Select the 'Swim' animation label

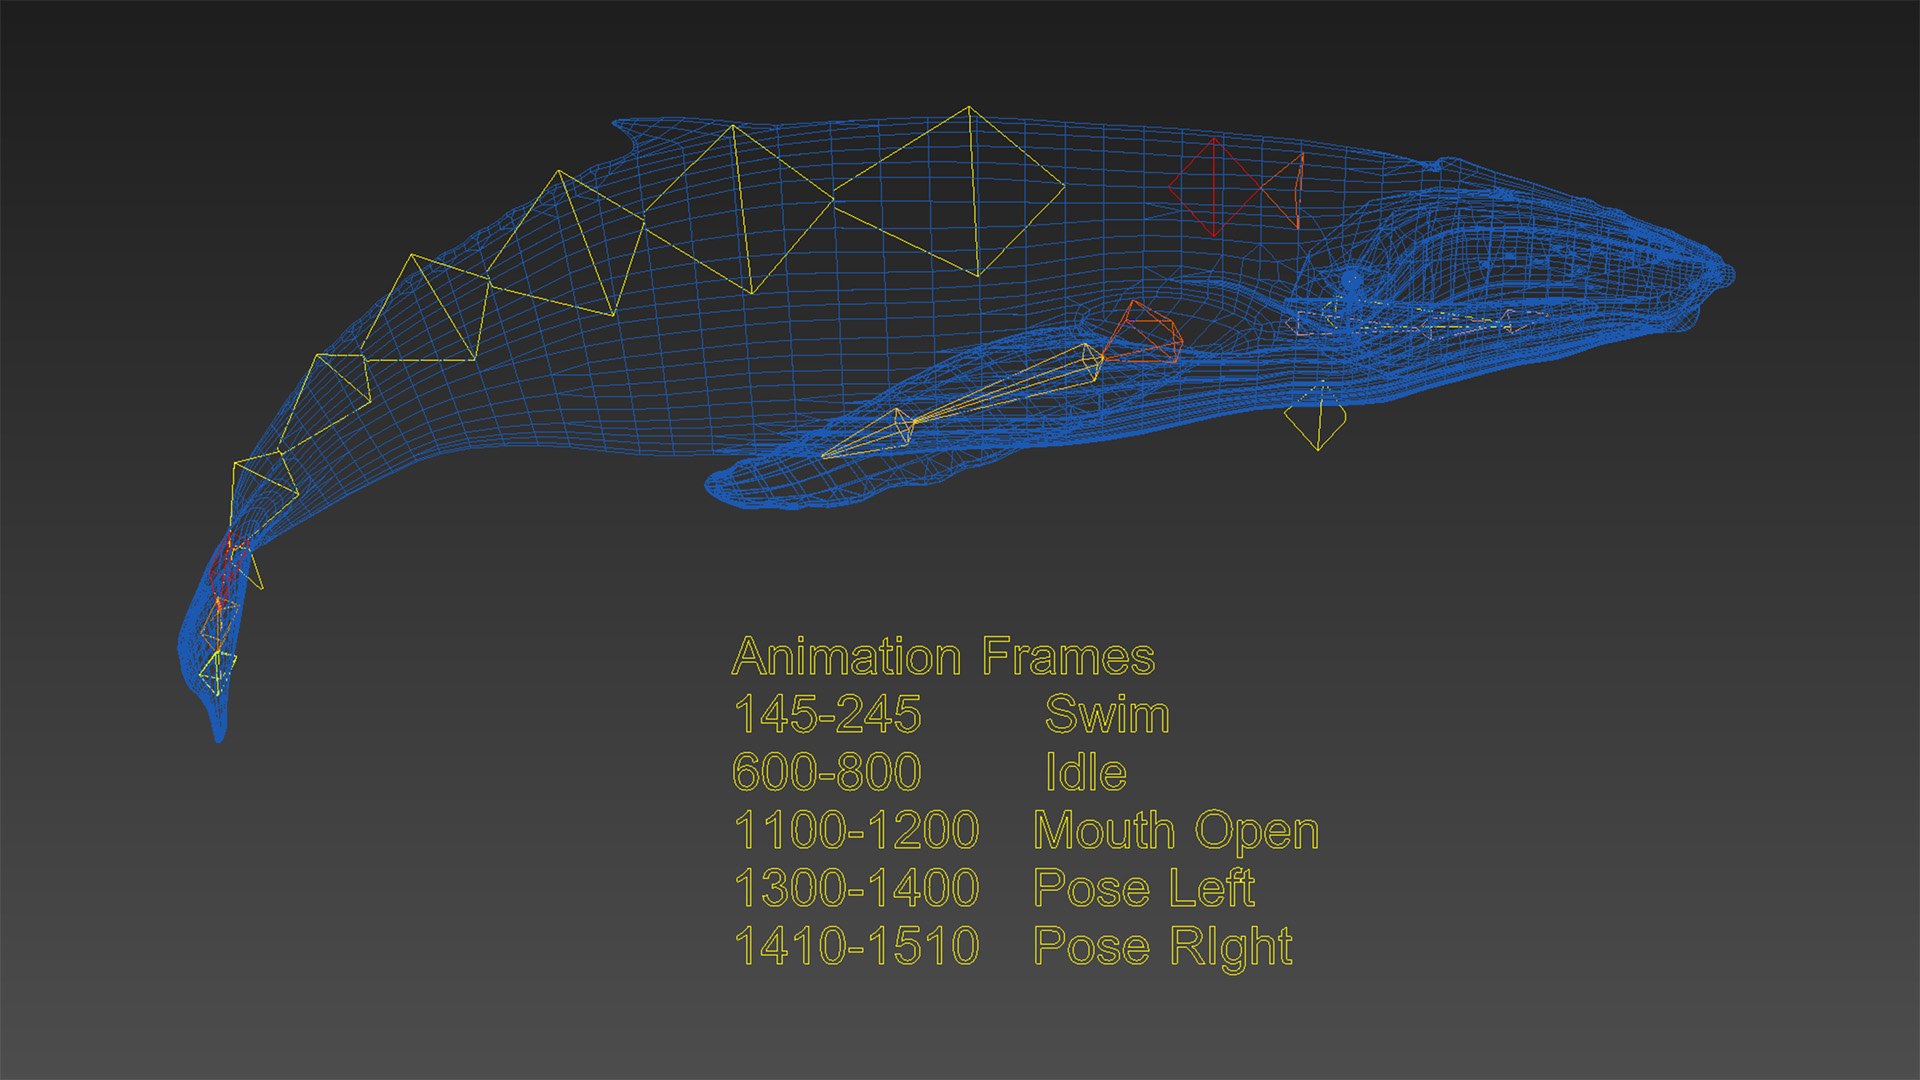[x=1107, y=714]
